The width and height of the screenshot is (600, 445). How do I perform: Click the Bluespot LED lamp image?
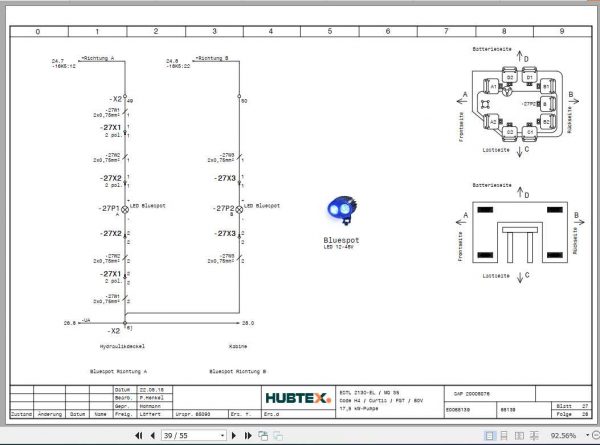342,210
